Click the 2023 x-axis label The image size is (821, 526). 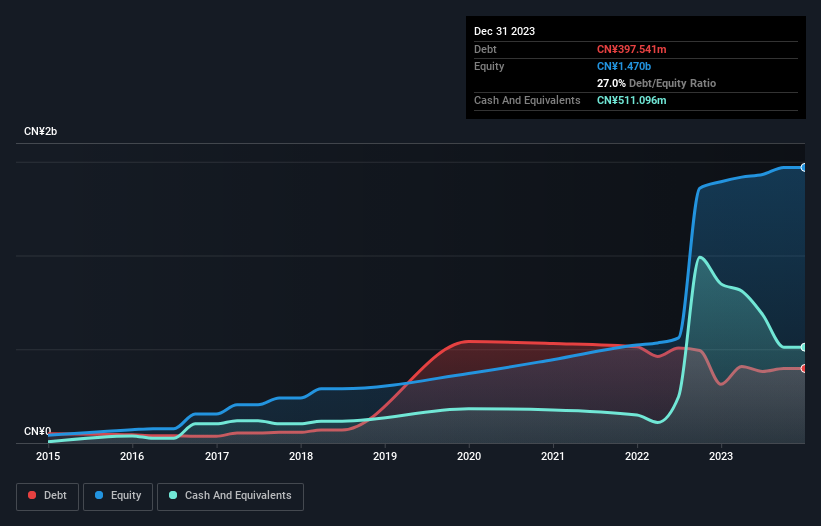(x=721, y=456)
